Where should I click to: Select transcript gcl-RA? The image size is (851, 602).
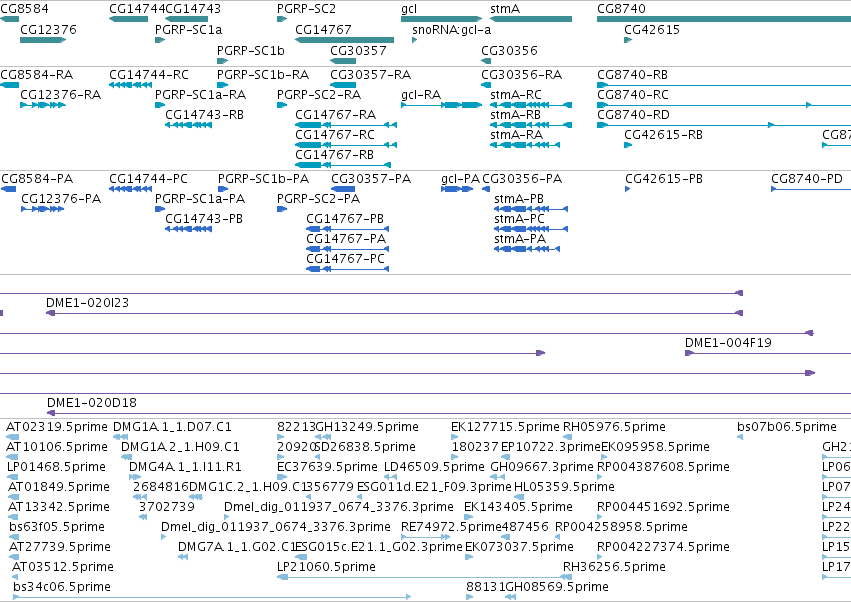421,94
